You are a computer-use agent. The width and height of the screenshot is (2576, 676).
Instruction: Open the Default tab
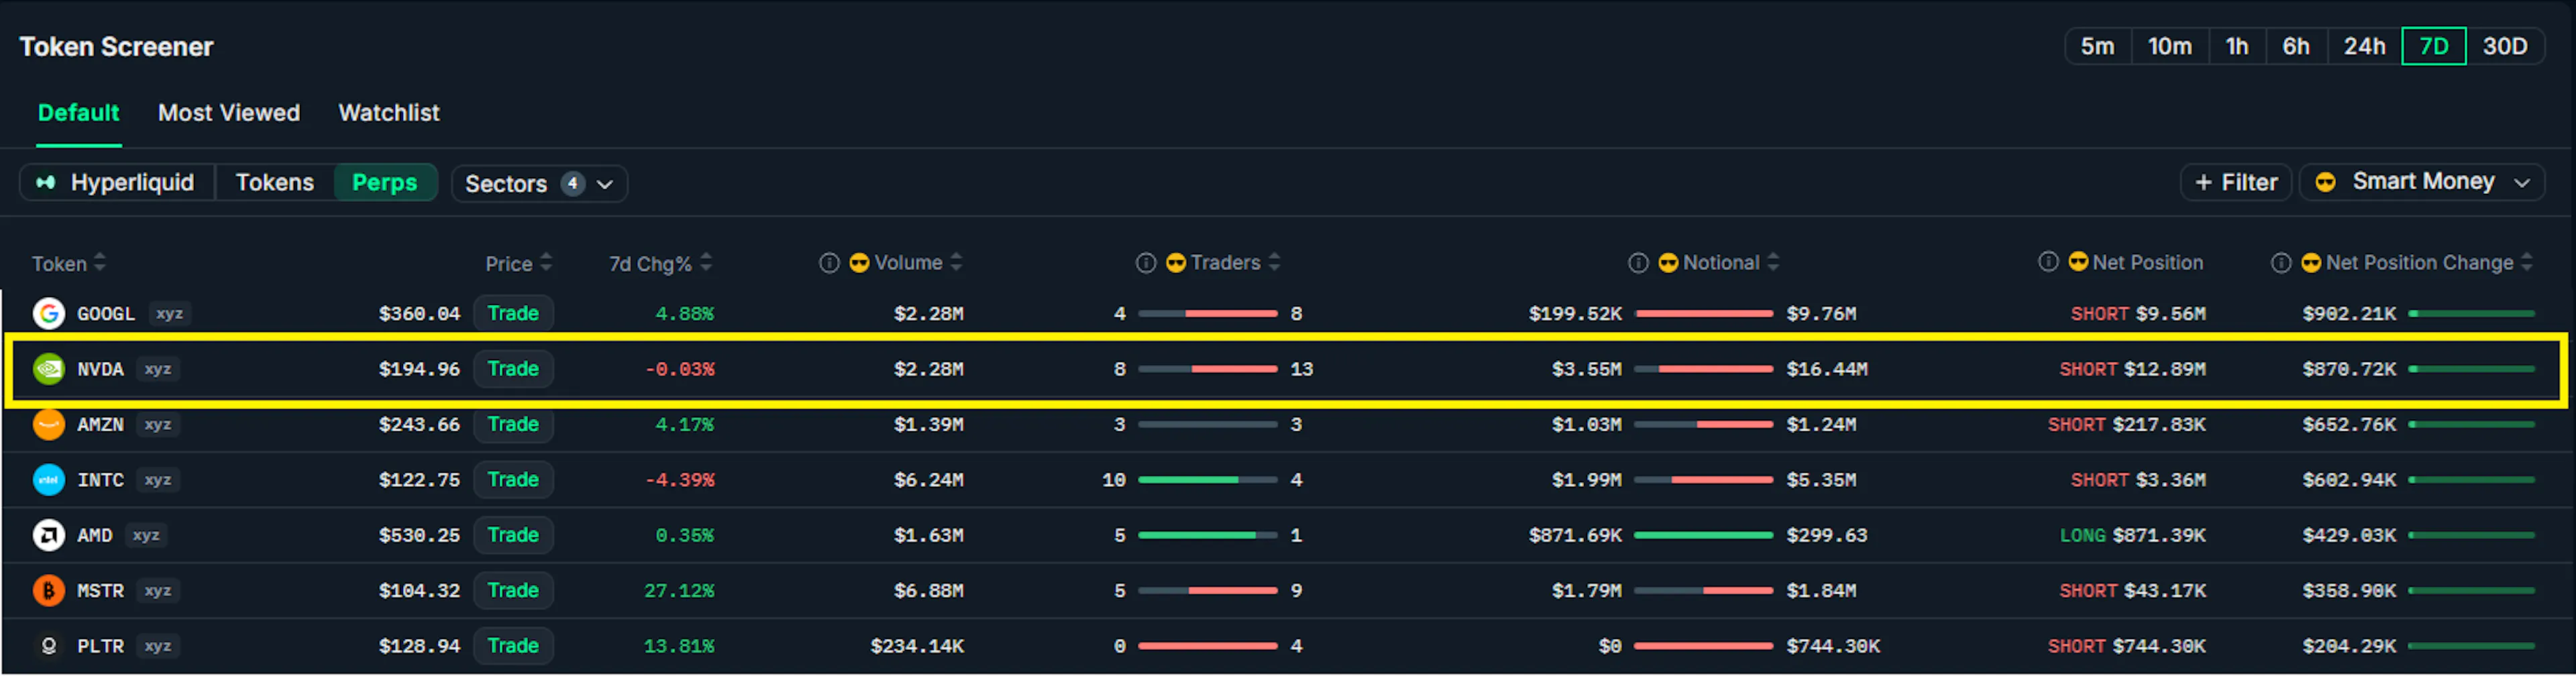79,113
